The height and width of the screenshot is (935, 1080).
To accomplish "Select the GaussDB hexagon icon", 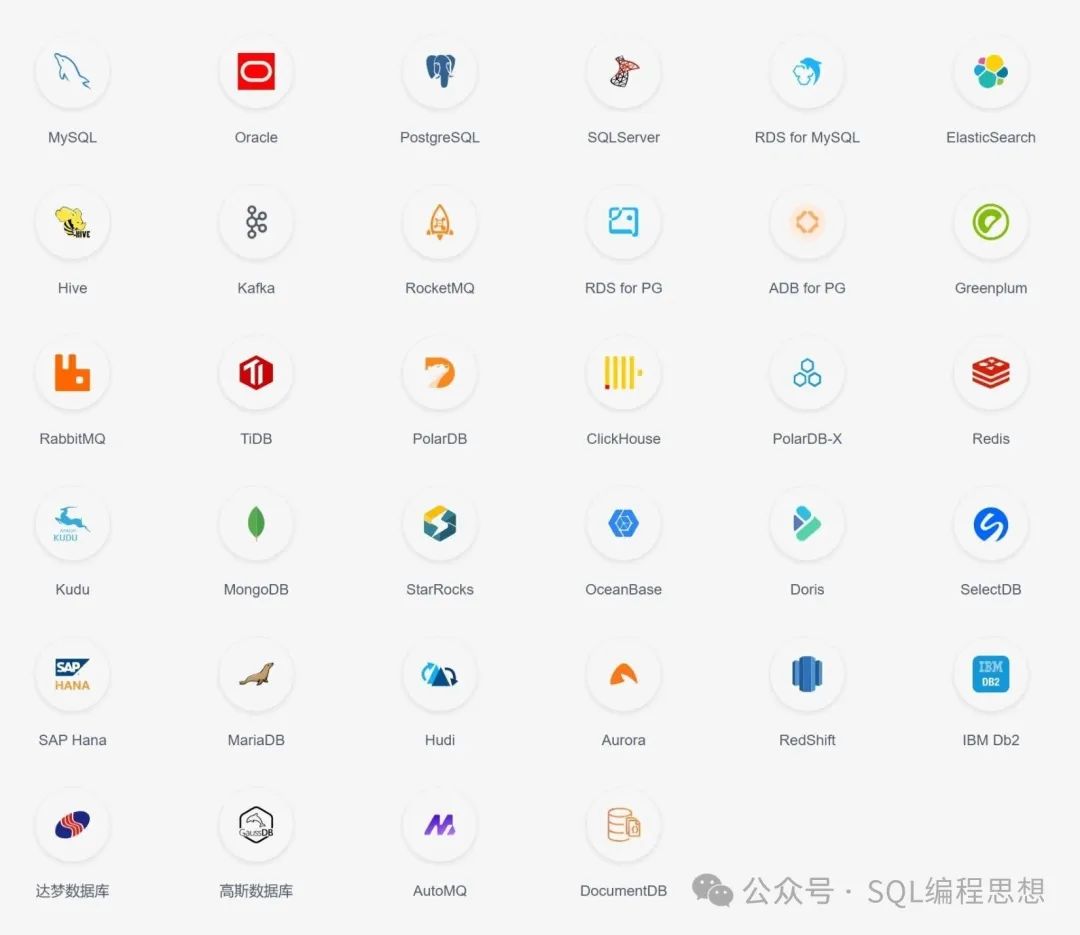I will point(256,825).
